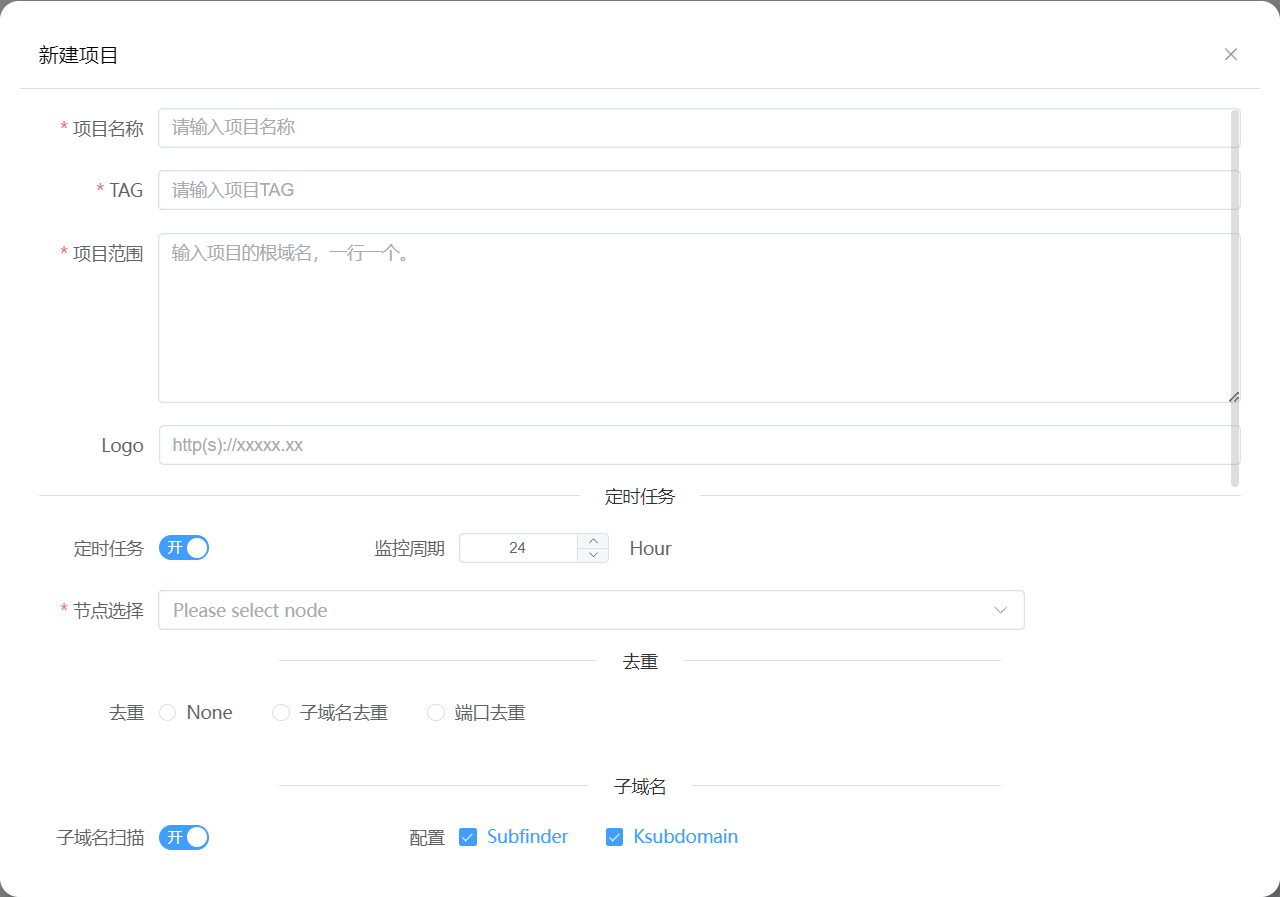
Task: Click the 项目名称 input field
Action: coord(698,128)
